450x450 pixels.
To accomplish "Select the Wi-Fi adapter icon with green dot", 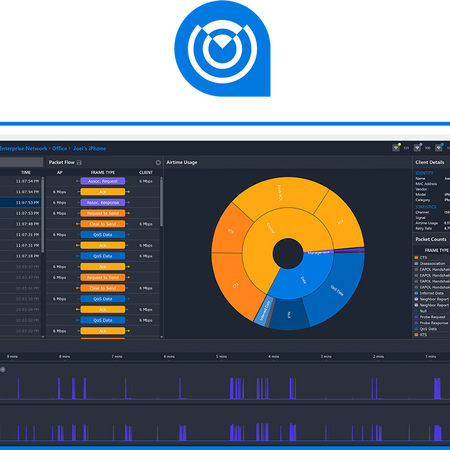I will [x=396, y=147].
